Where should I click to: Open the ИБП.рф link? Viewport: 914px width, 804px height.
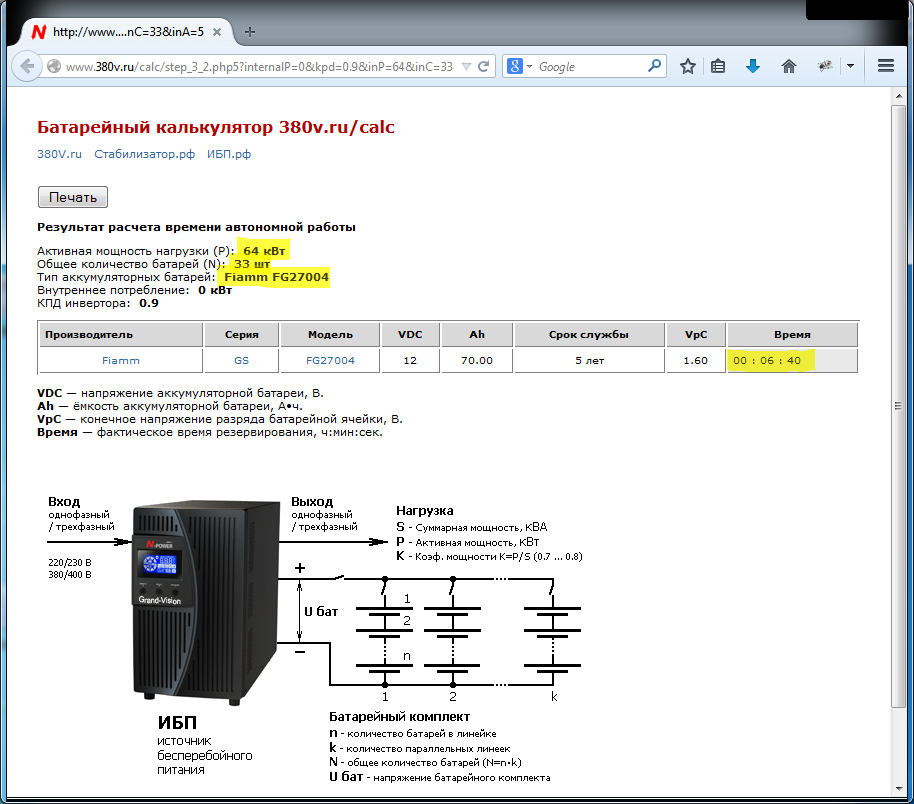pos(229,154)
